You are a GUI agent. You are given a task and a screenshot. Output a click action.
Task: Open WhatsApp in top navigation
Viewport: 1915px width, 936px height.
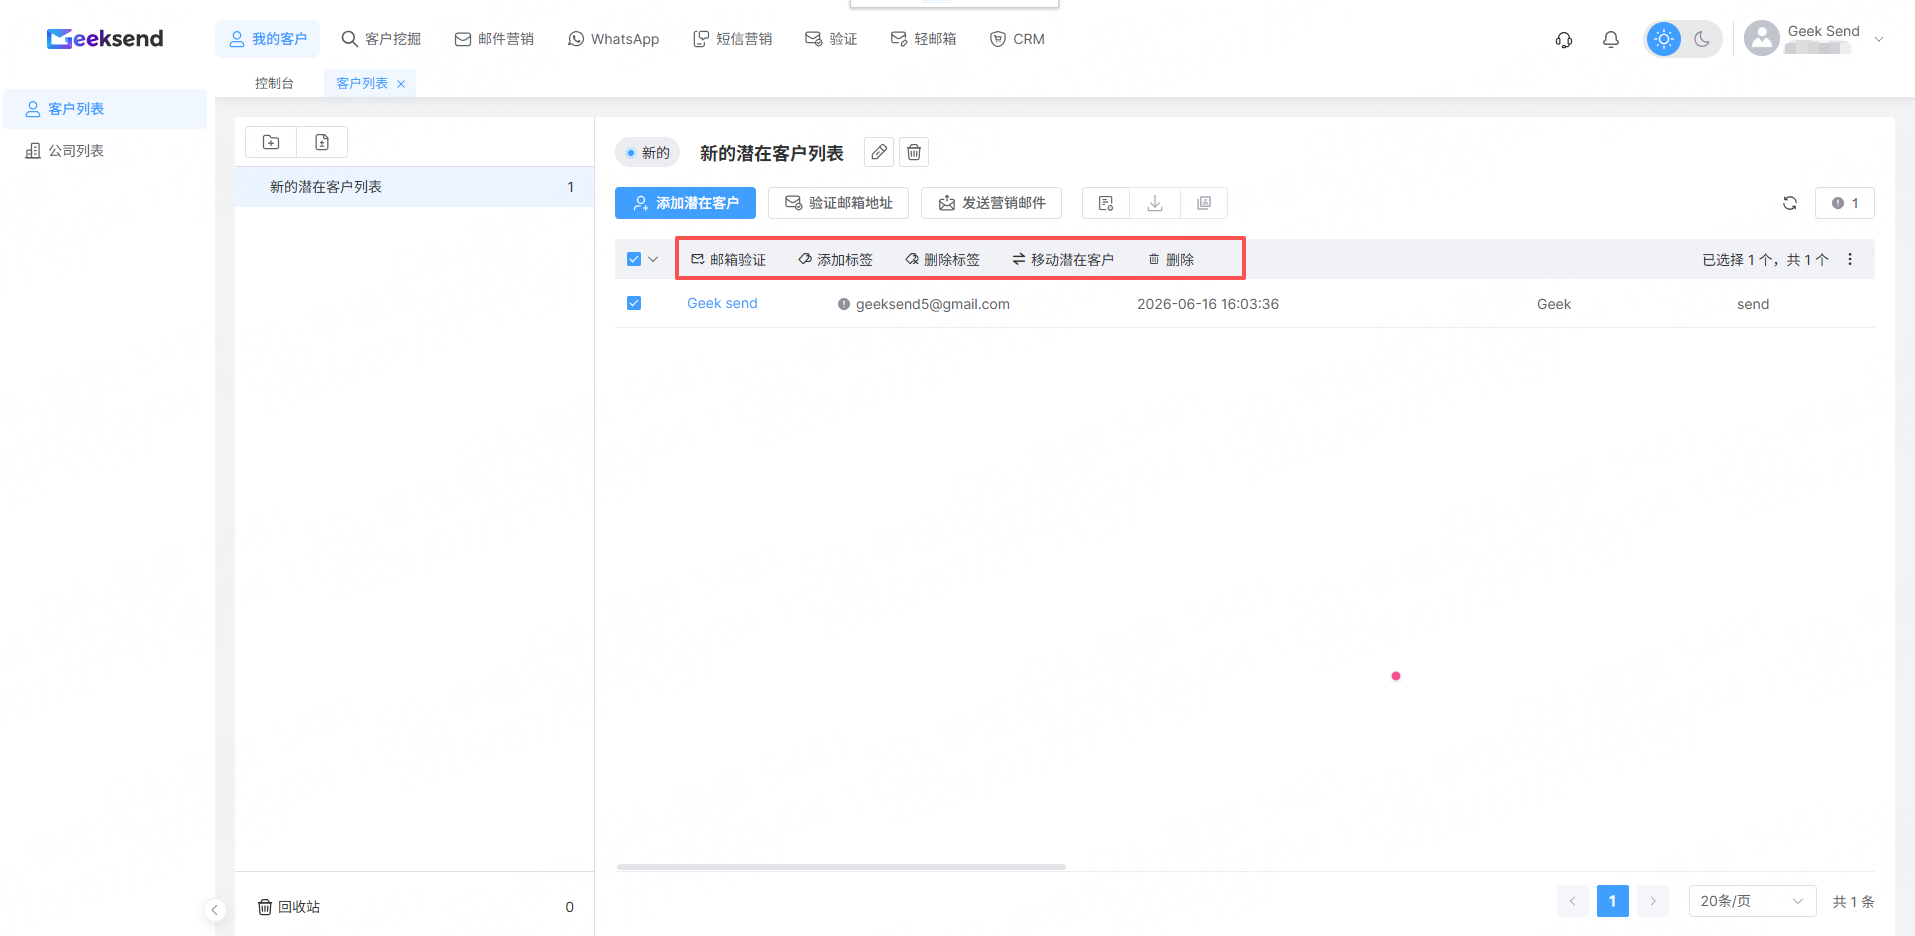point(614,39)
